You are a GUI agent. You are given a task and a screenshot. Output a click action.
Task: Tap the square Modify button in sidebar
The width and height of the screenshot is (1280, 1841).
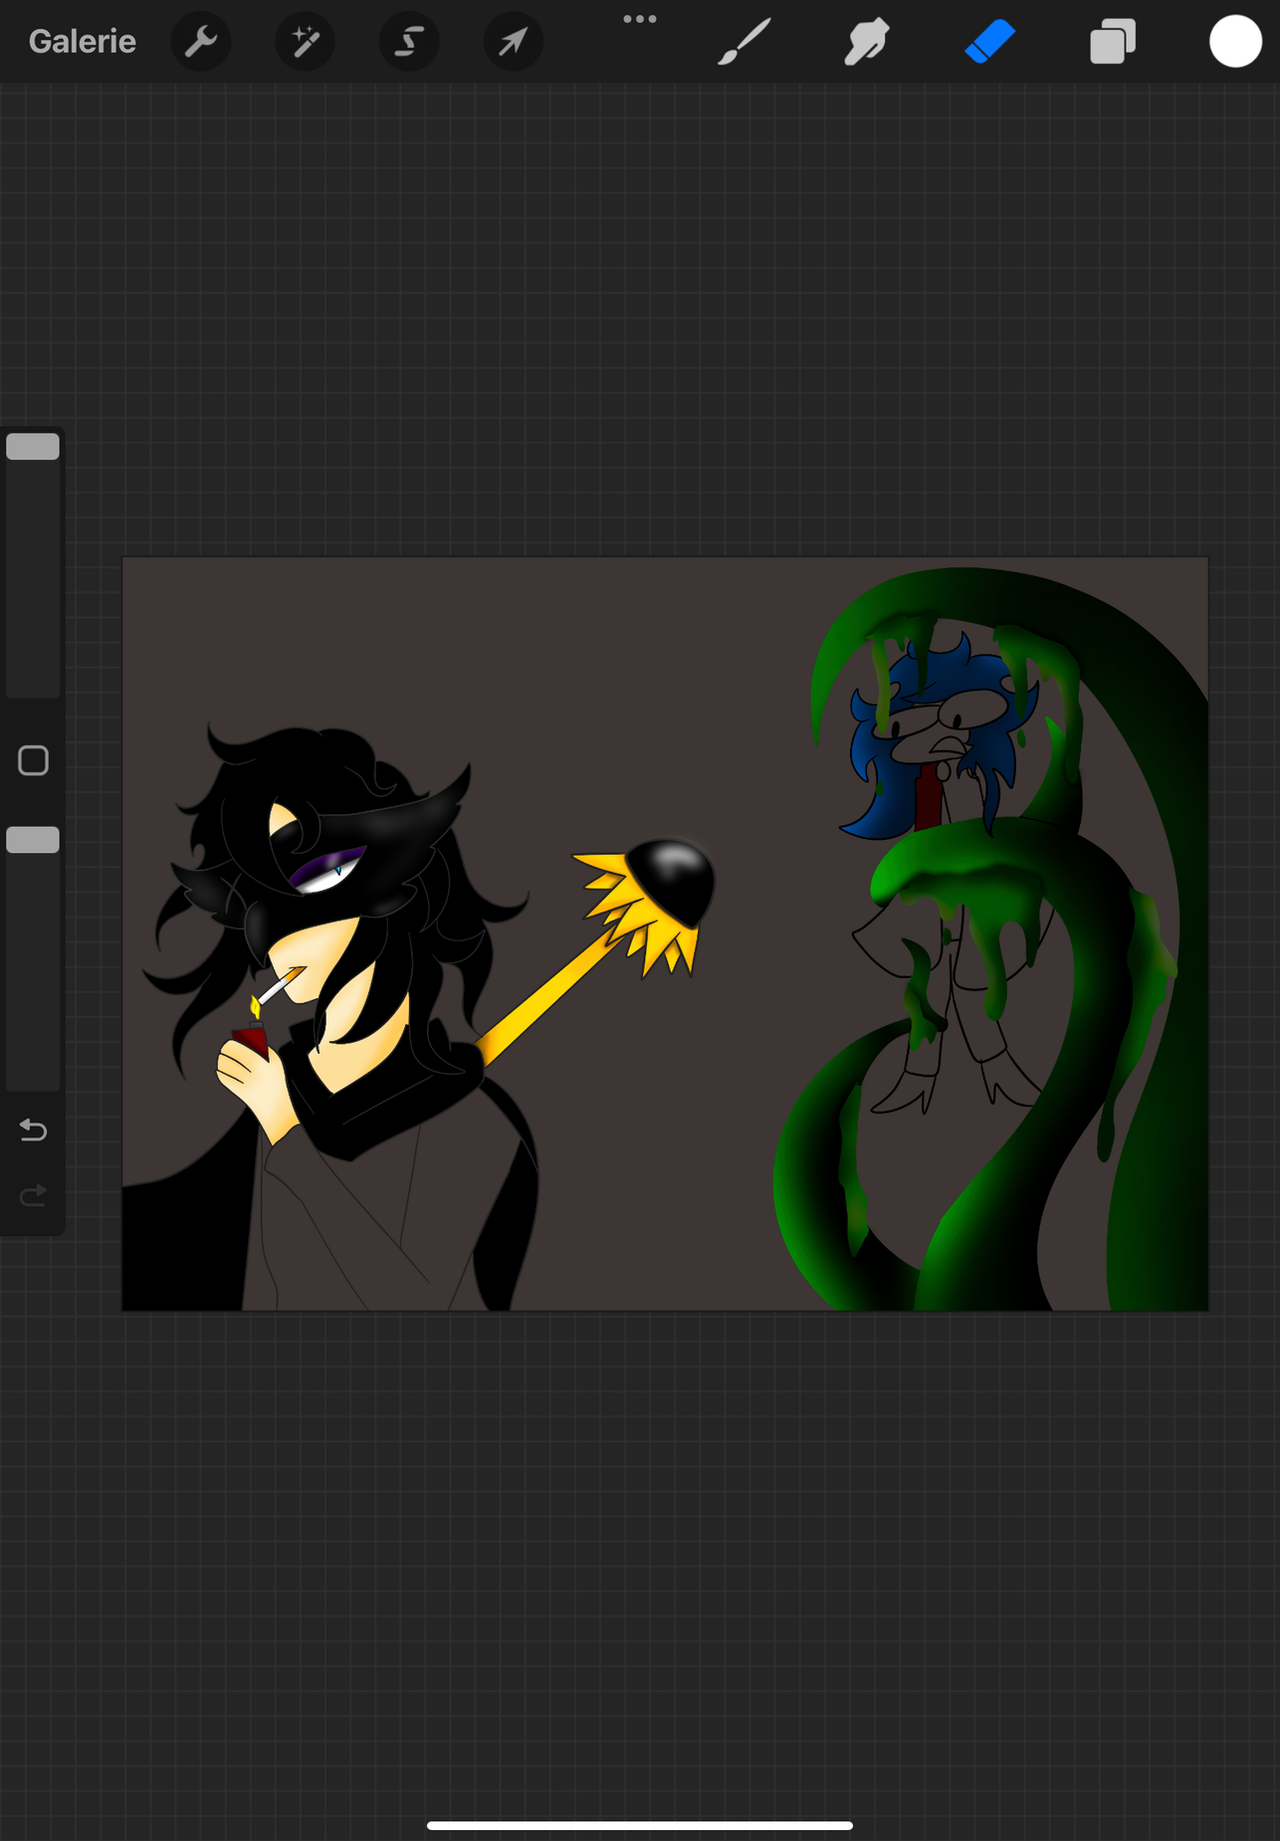click(x=33, y=761)
